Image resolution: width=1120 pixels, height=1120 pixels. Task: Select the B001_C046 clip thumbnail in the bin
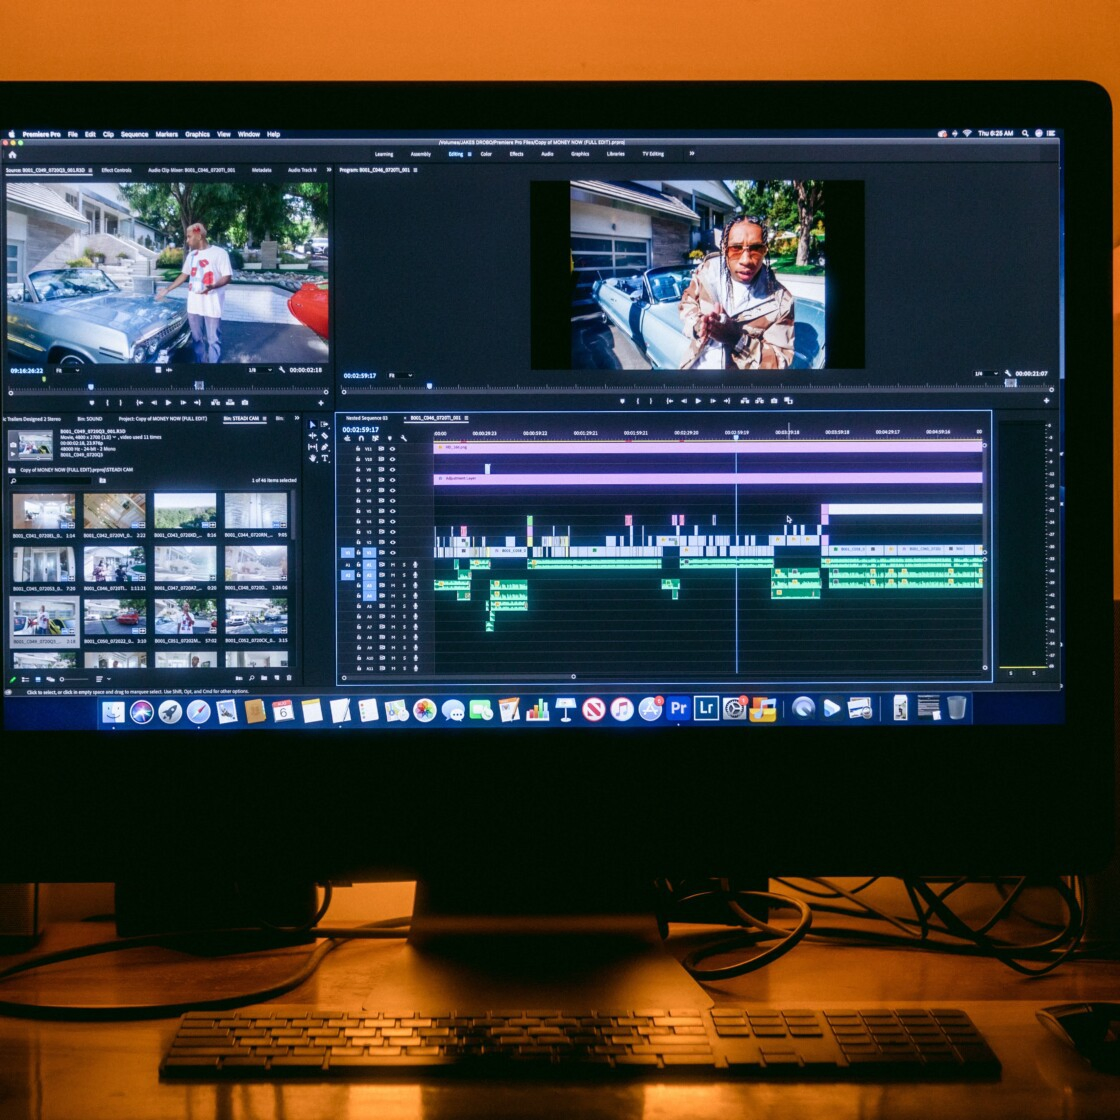pos(114,564)
